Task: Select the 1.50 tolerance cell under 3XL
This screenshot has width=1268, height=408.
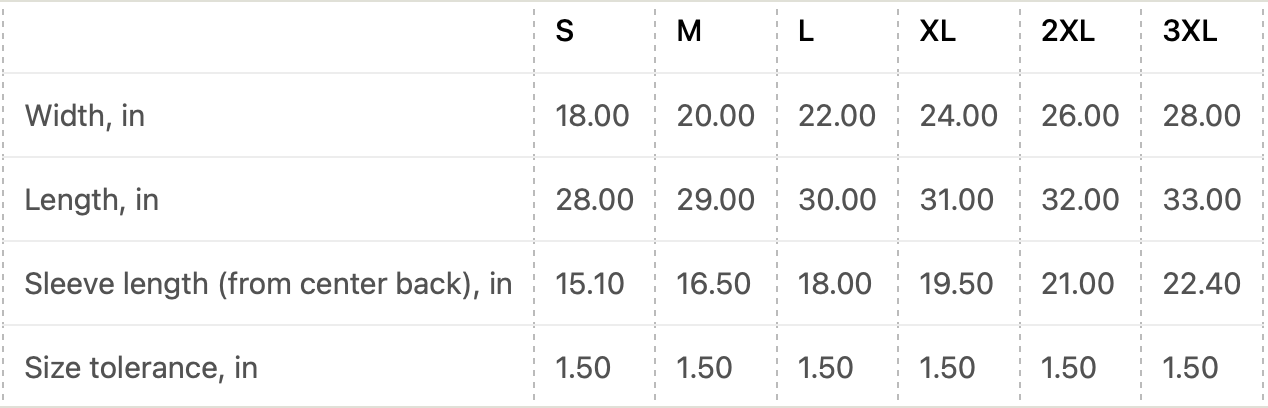Action: pyautogui.click(x=1190, y=368)
